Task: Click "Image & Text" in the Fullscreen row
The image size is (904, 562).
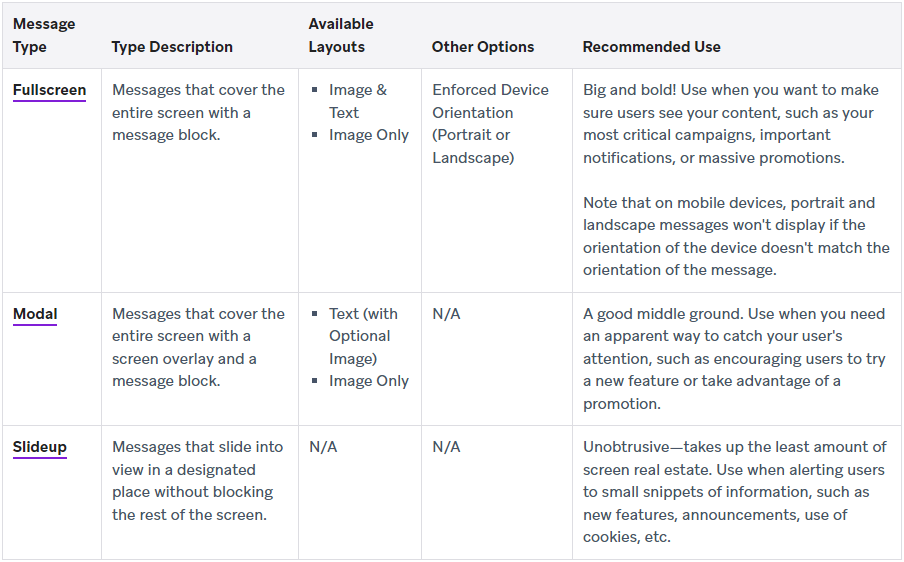Action: click(x=357, y=101)
